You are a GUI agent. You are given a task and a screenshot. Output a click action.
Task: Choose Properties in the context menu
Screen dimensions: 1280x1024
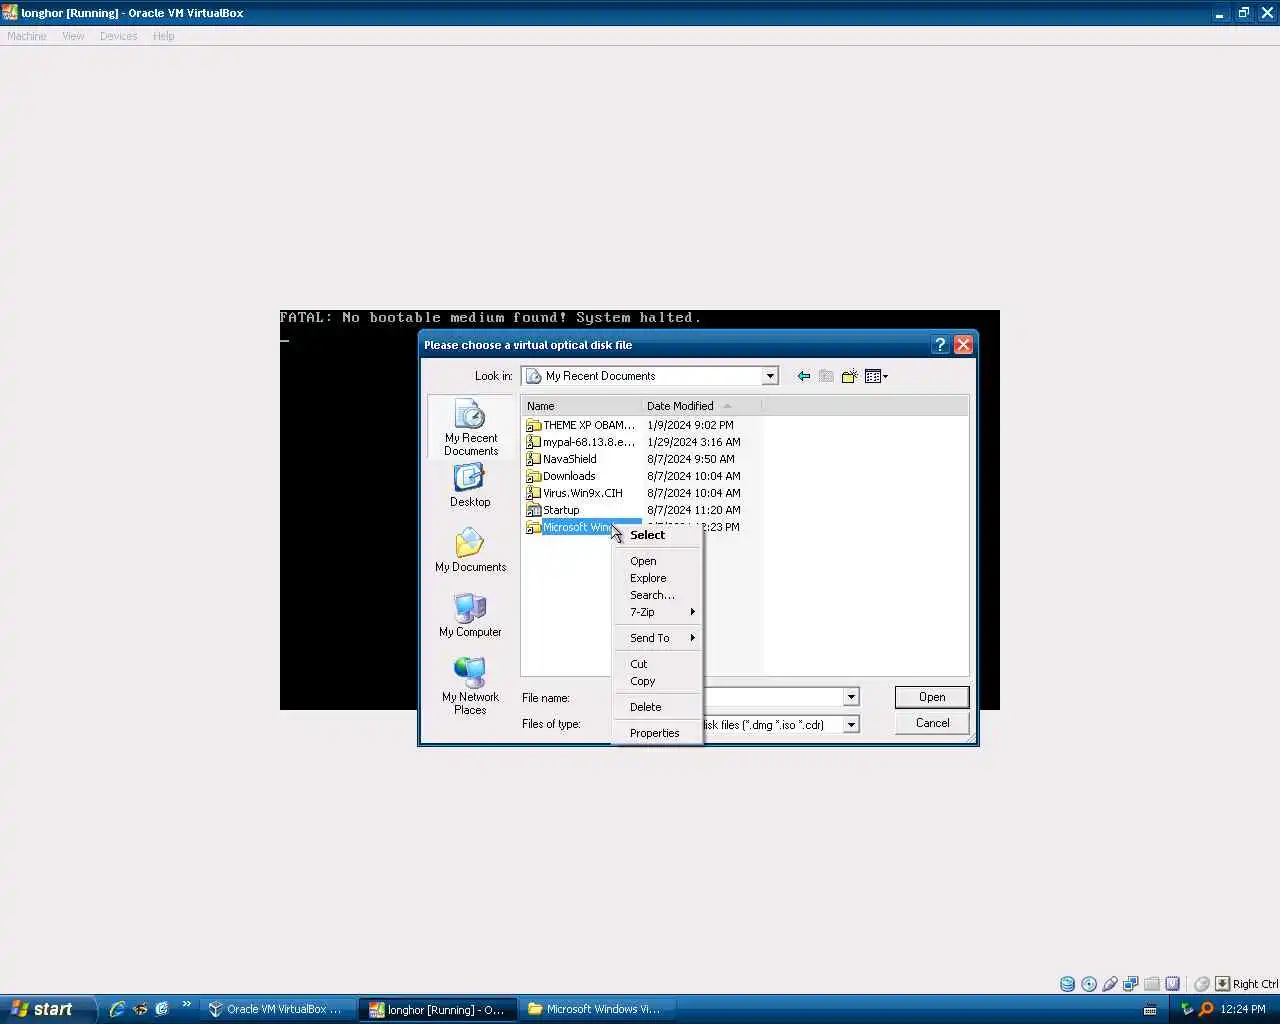click(x=657, y=733)
